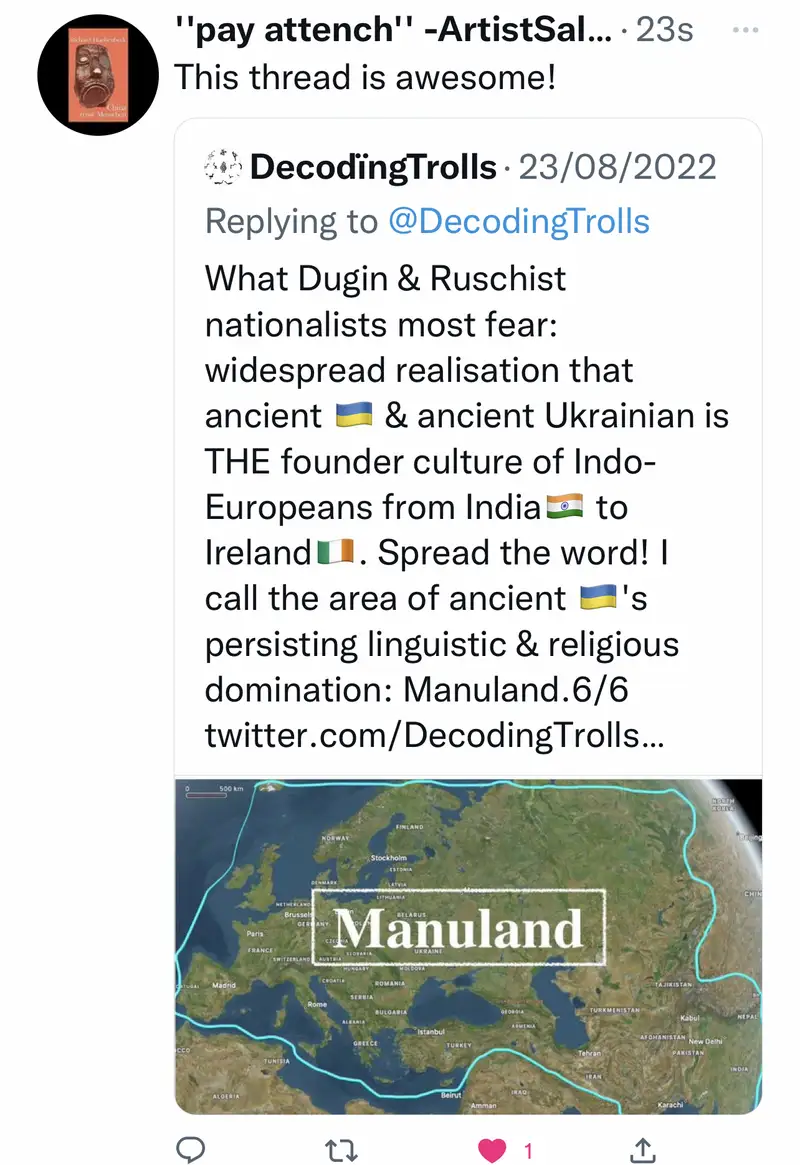This screenshot has height=1165, width=800.
Task: Follow the @DecodingTrolls mention link
Action: point(518,221)
